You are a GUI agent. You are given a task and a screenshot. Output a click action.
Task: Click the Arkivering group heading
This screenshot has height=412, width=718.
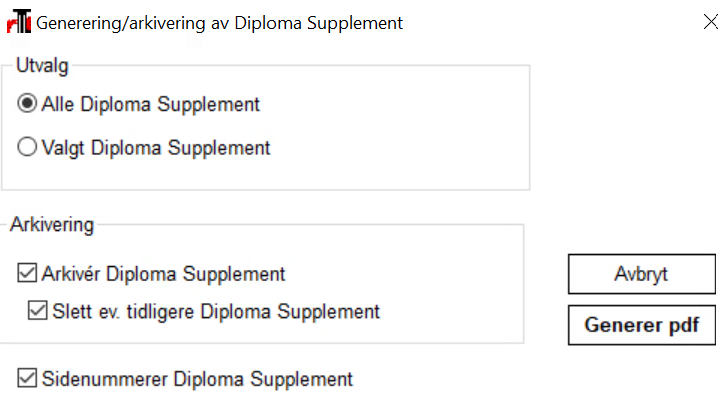(x=52, y=224)
